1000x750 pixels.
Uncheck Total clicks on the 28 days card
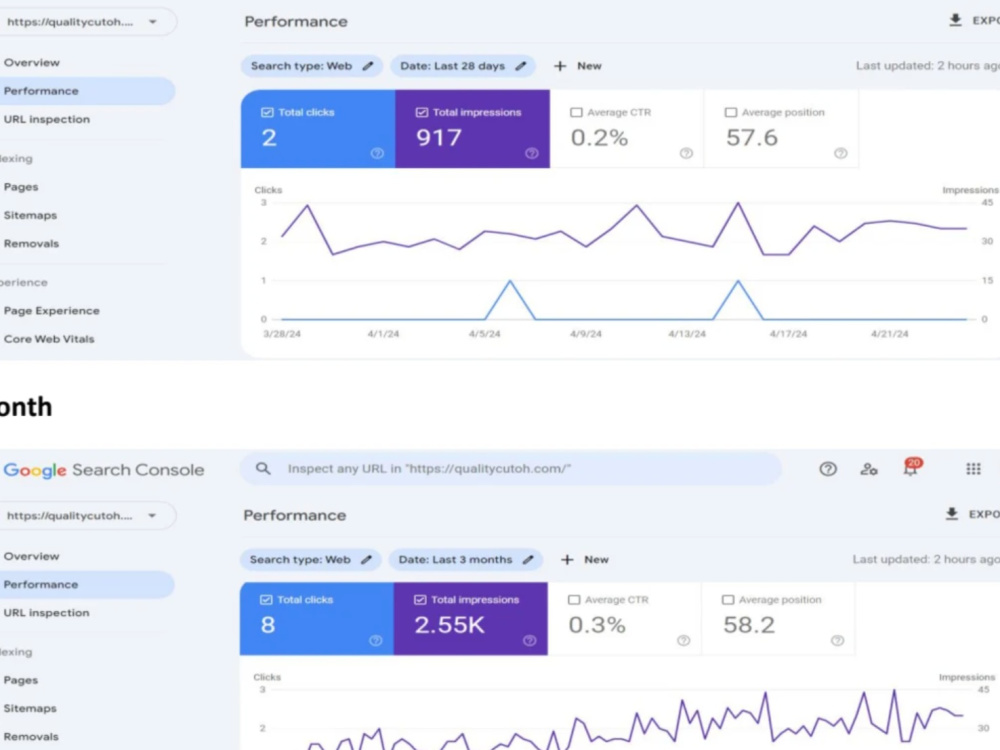[x=267, y=112]
